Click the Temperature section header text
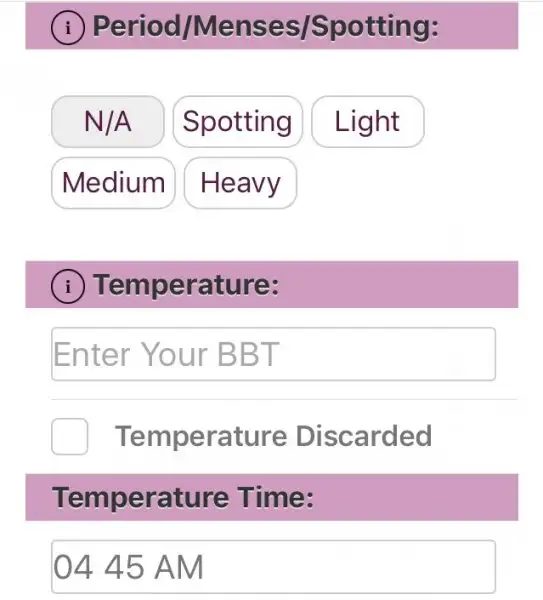543x600 pixels. click(x=186, y=285)
